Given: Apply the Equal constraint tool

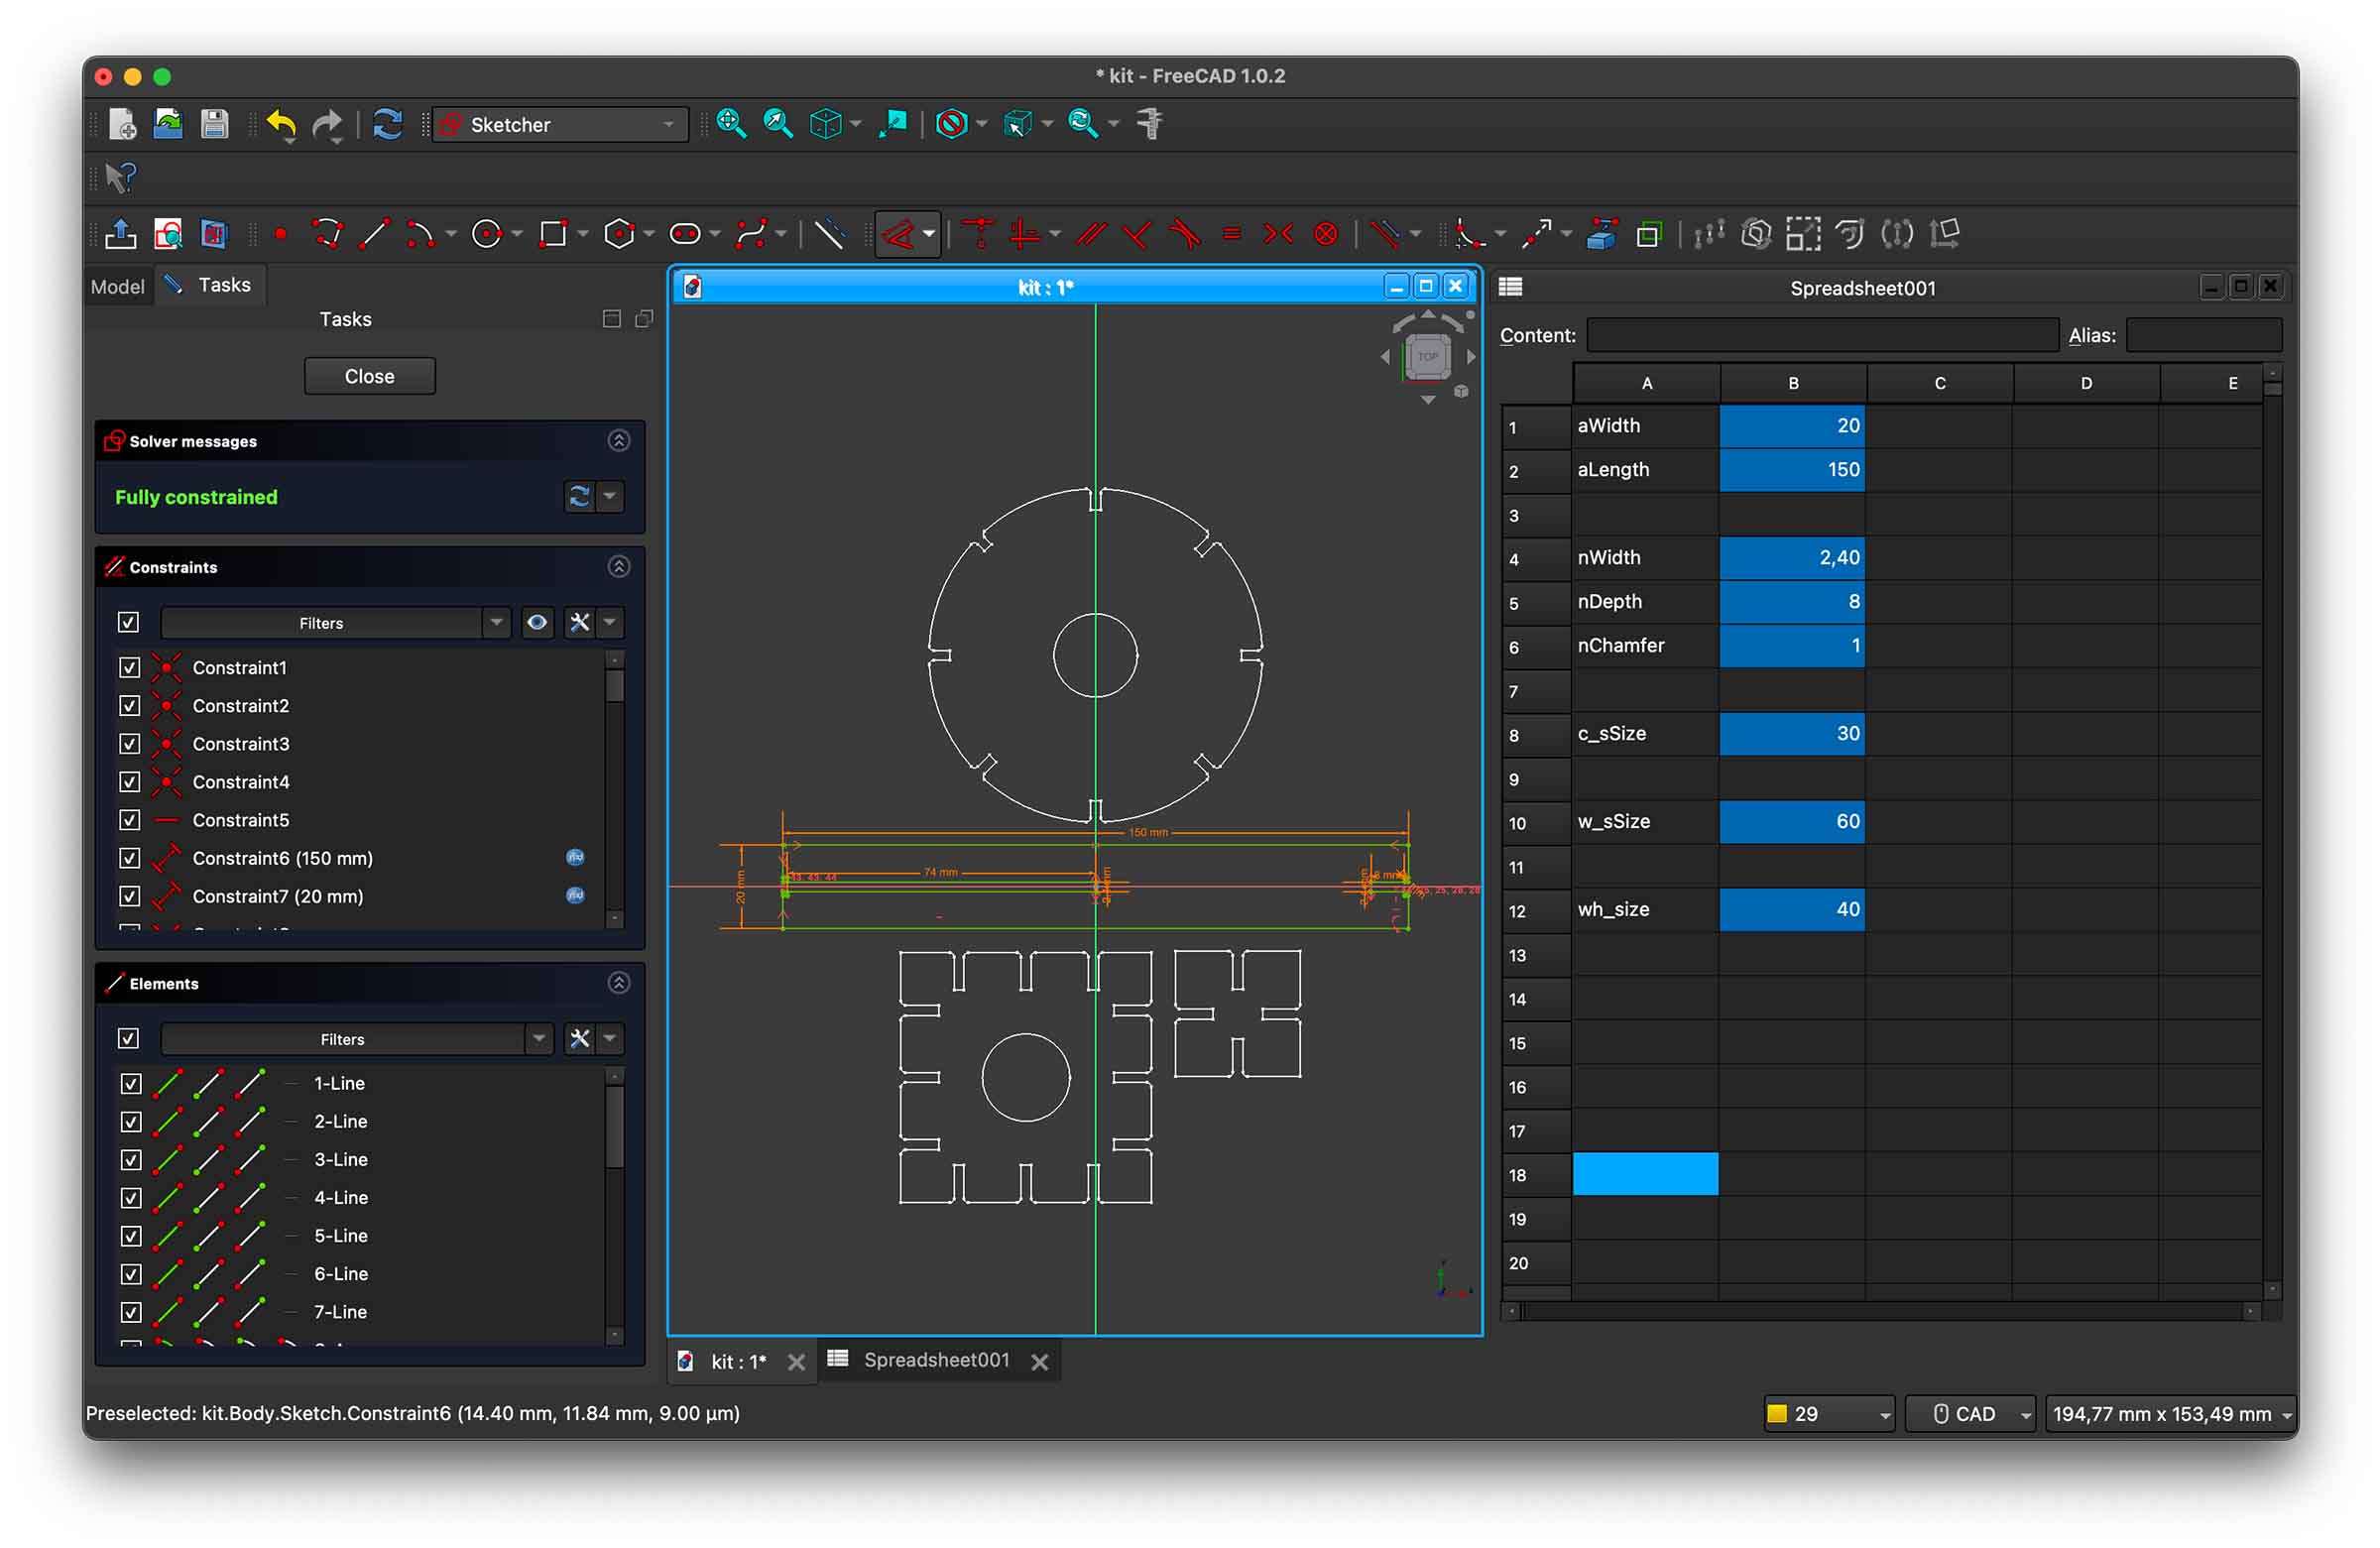Looking at the screenshot, I should [x=1231, y=234].
